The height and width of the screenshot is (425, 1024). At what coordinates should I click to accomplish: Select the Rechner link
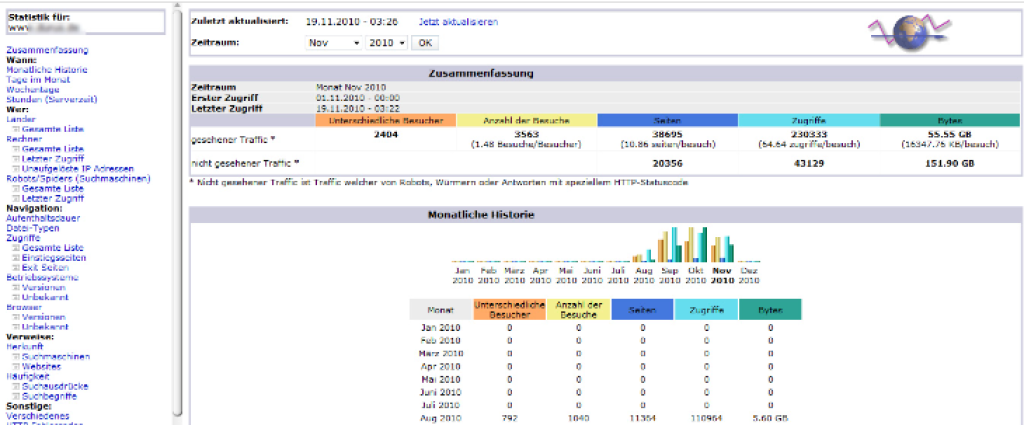[x=24, y=139]
